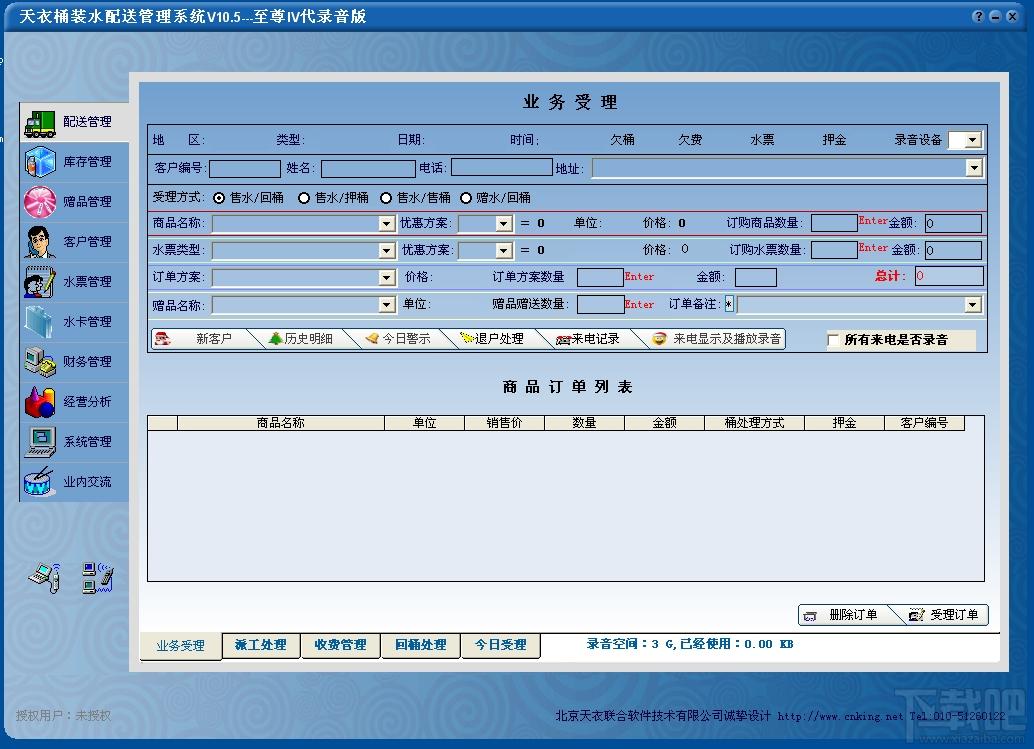
Task: Click the 姓名 input field
Action: [368, 169]
